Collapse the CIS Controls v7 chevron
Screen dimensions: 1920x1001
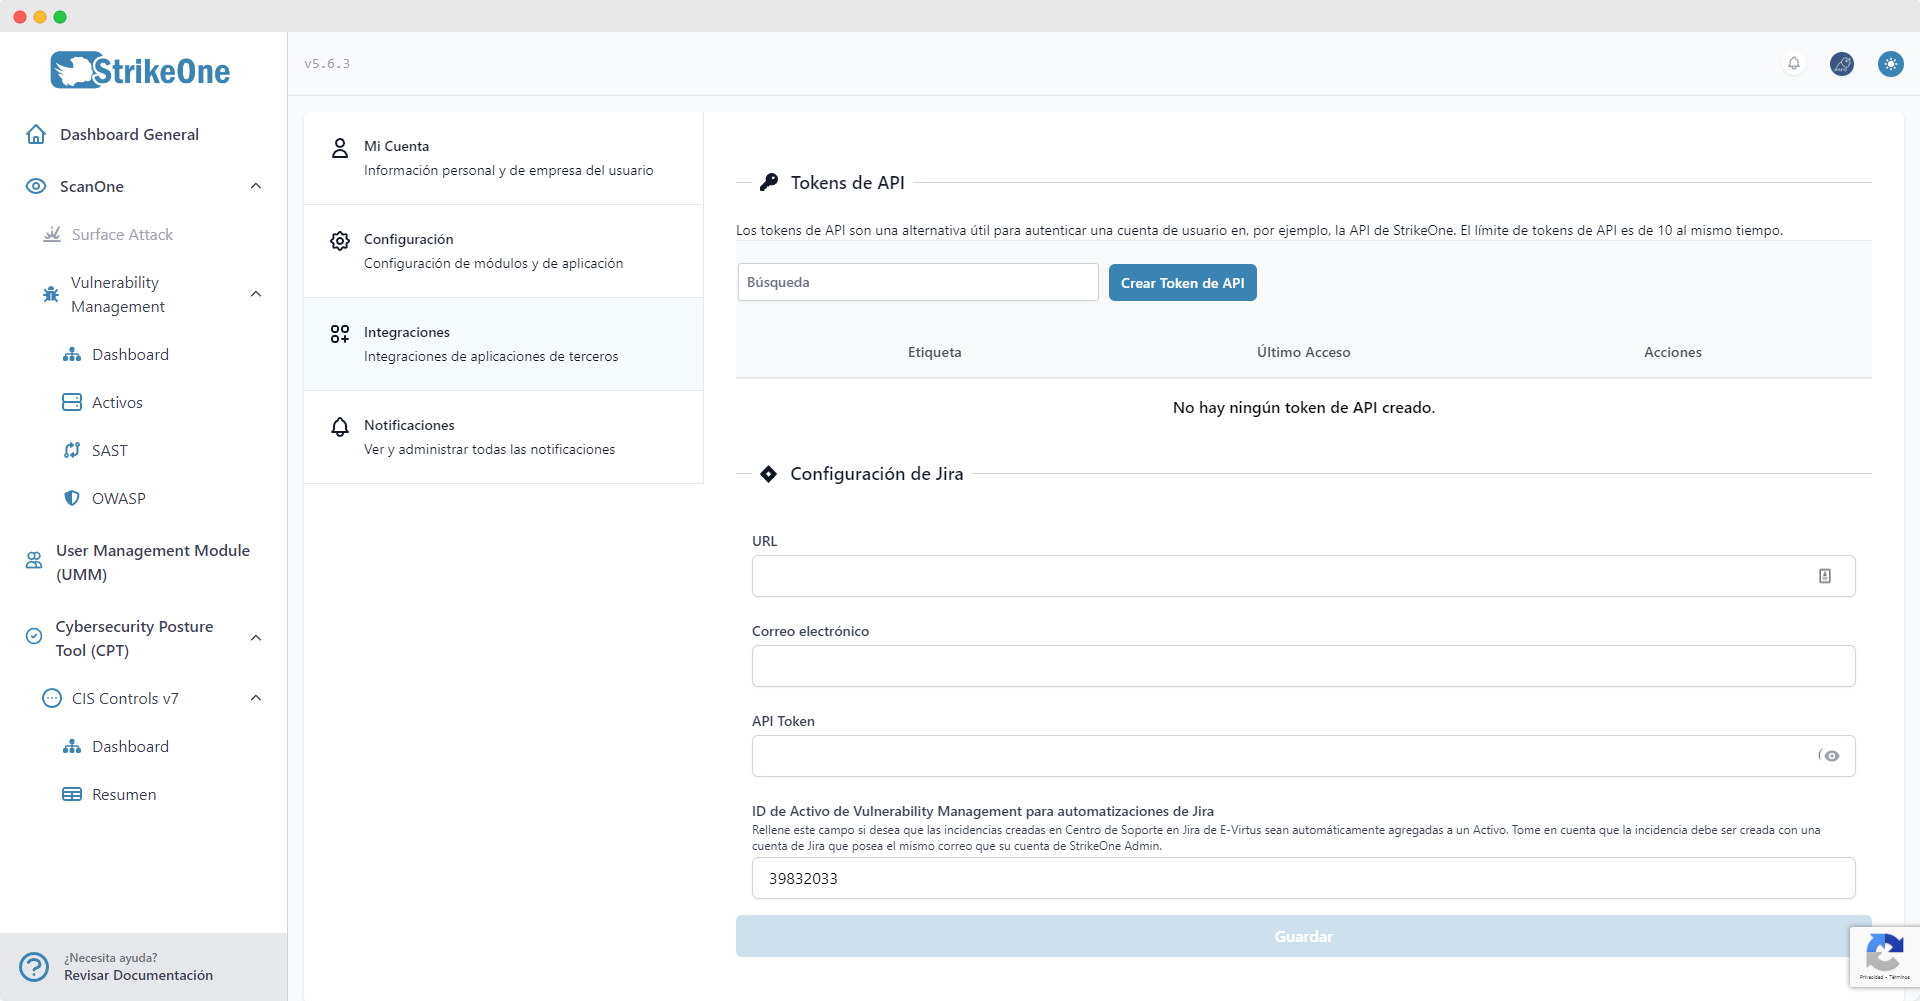[x=256, y=698]
